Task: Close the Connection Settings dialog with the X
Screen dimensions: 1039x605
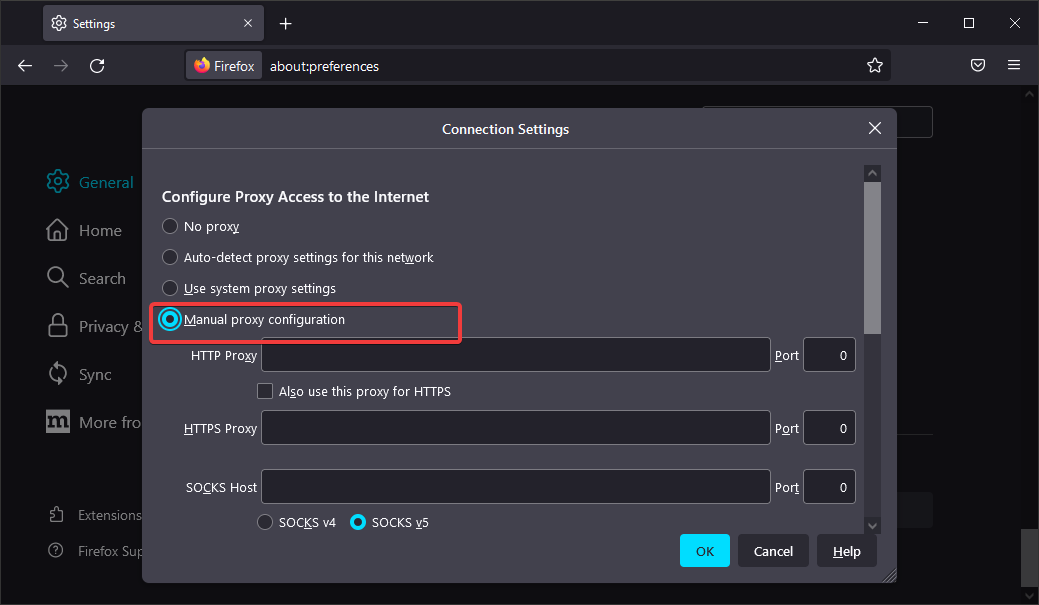Action: pyautogui.click(x=875, y=128)
